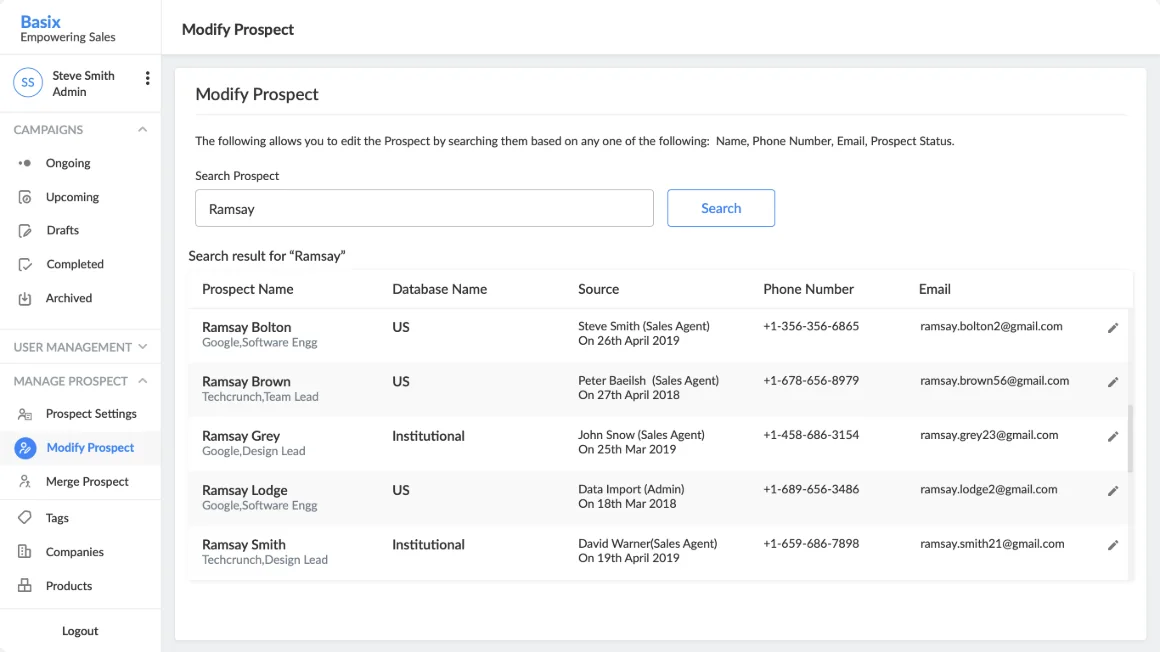Click phone number +1-458-686-3154
This screenshot has height=652, width=1160.
pos(811,435)
